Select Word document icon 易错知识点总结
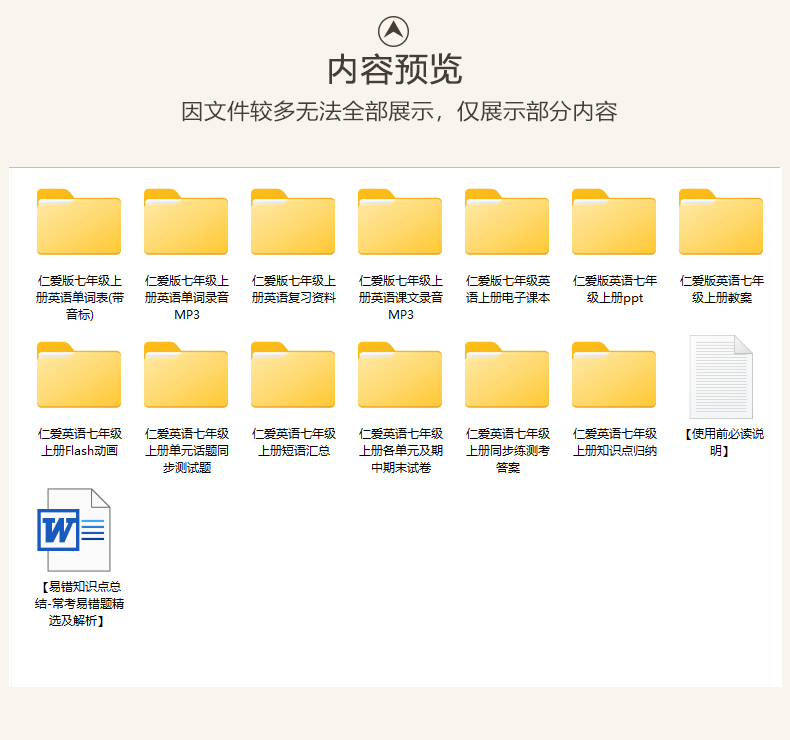Image resolution: width=790 pixels, height=740 pixels. (74, 529)
